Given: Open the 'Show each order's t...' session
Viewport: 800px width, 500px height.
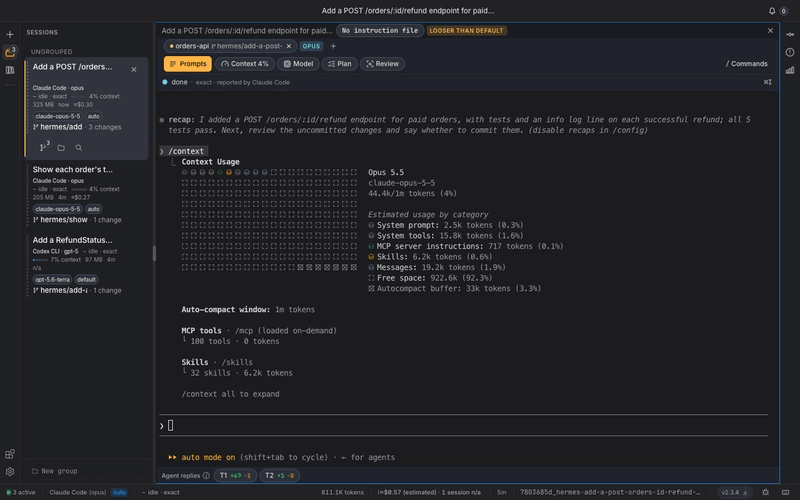Looking at the screenshot, I should (x=72, y=169).
